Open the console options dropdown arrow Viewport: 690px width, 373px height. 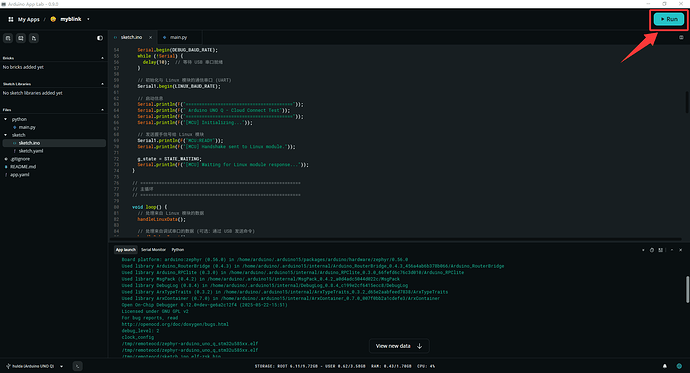643,250
